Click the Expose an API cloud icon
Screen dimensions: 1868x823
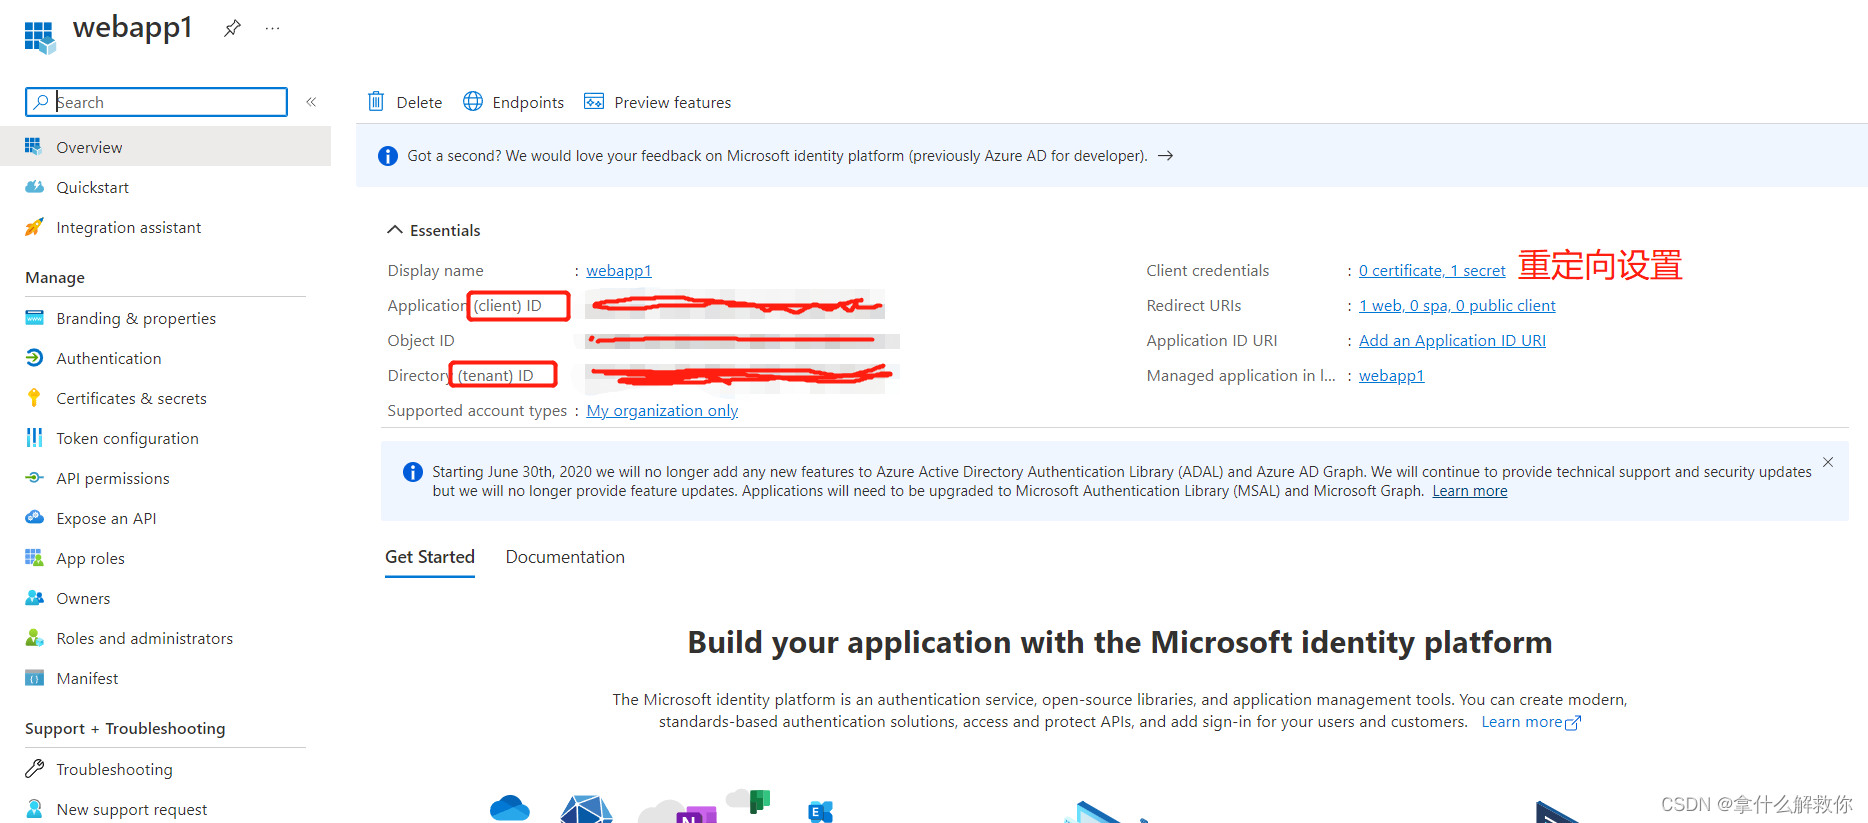34,518
